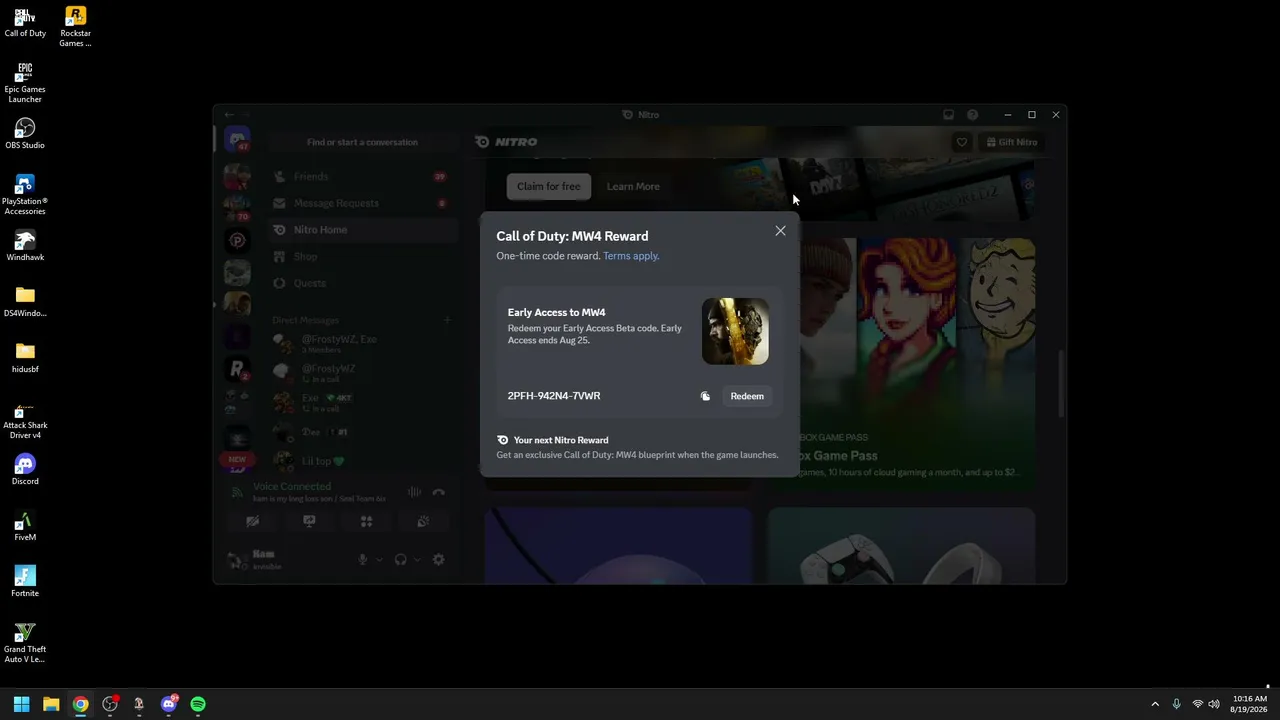Click the Redeem button
Image resolution: width=1280 pixels, height=720 pixels.
(747, 396)
